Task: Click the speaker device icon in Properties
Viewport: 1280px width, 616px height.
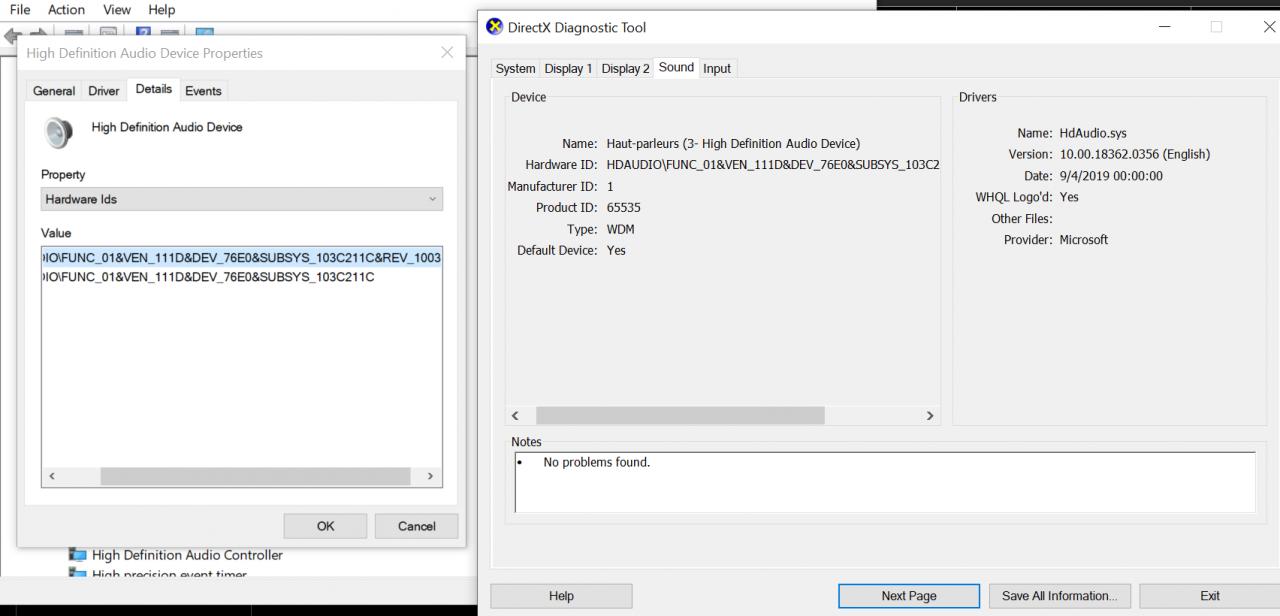Action: (59, 132)
